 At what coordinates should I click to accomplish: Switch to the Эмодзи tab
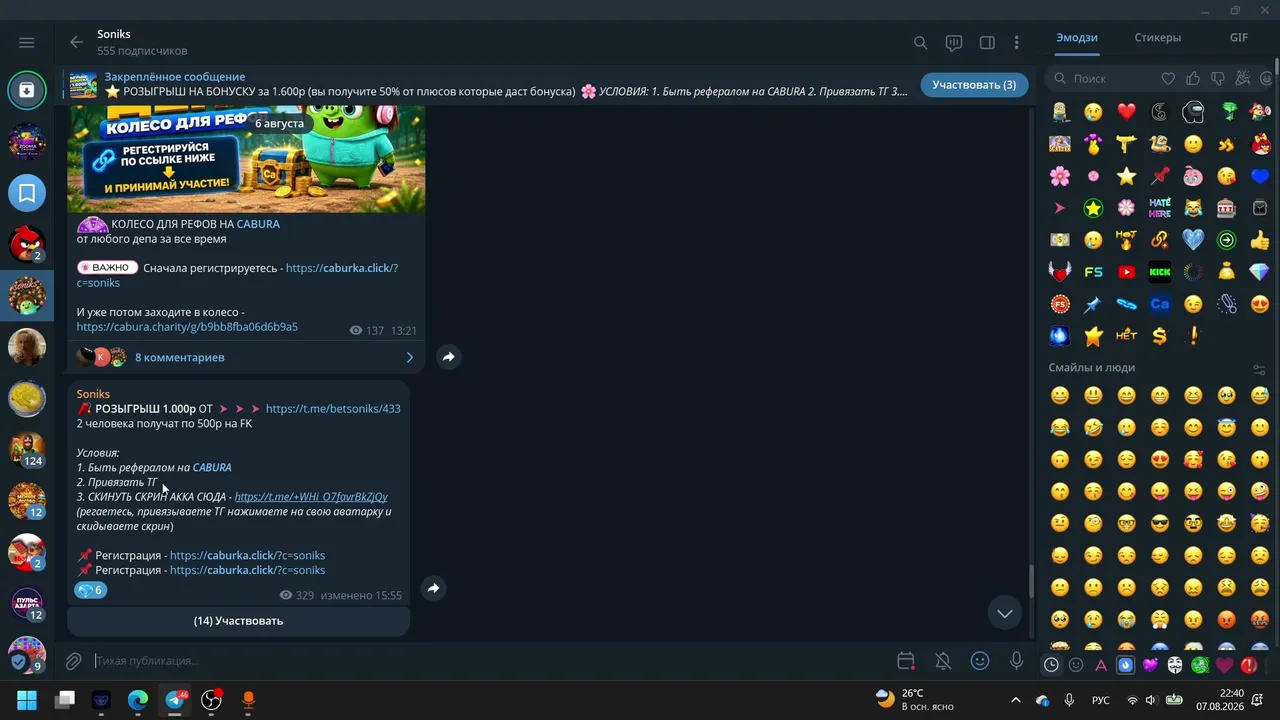pos(1077,38)
